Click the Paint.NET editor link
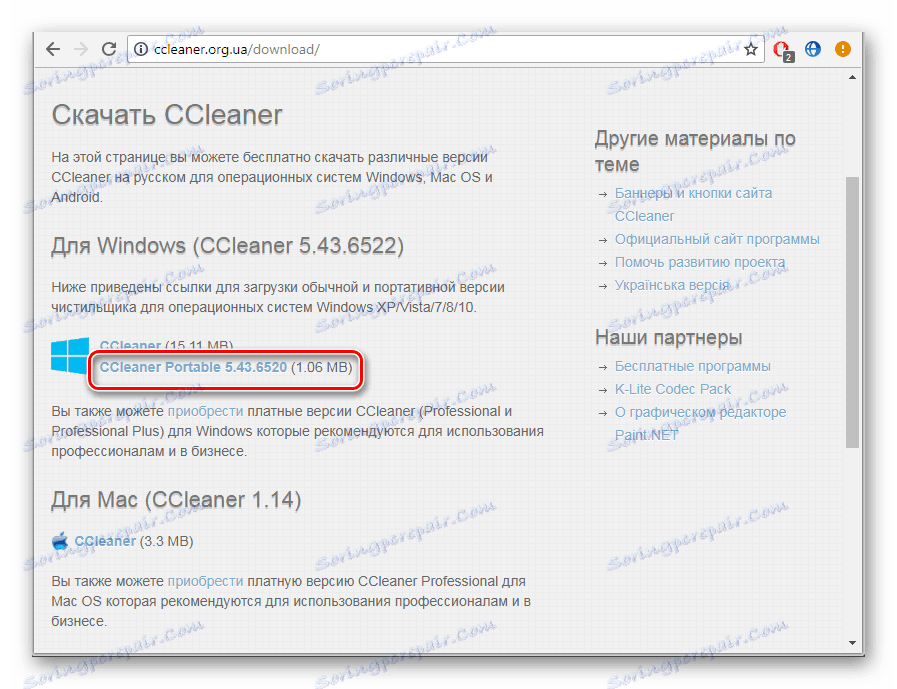The height and width of the screenshot is (689, 897). point(646,434)
